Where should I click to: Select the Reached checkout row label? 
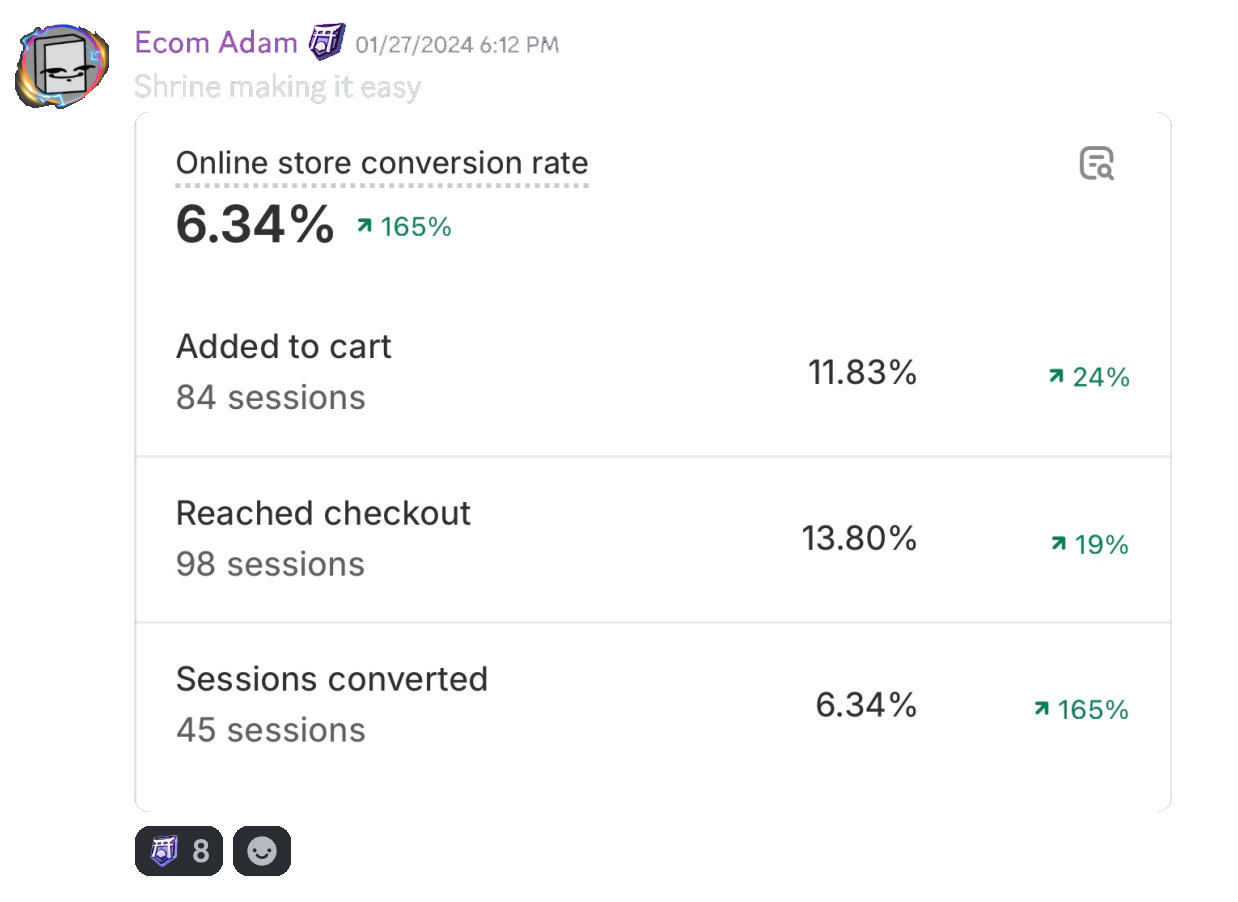click(323, 513)
